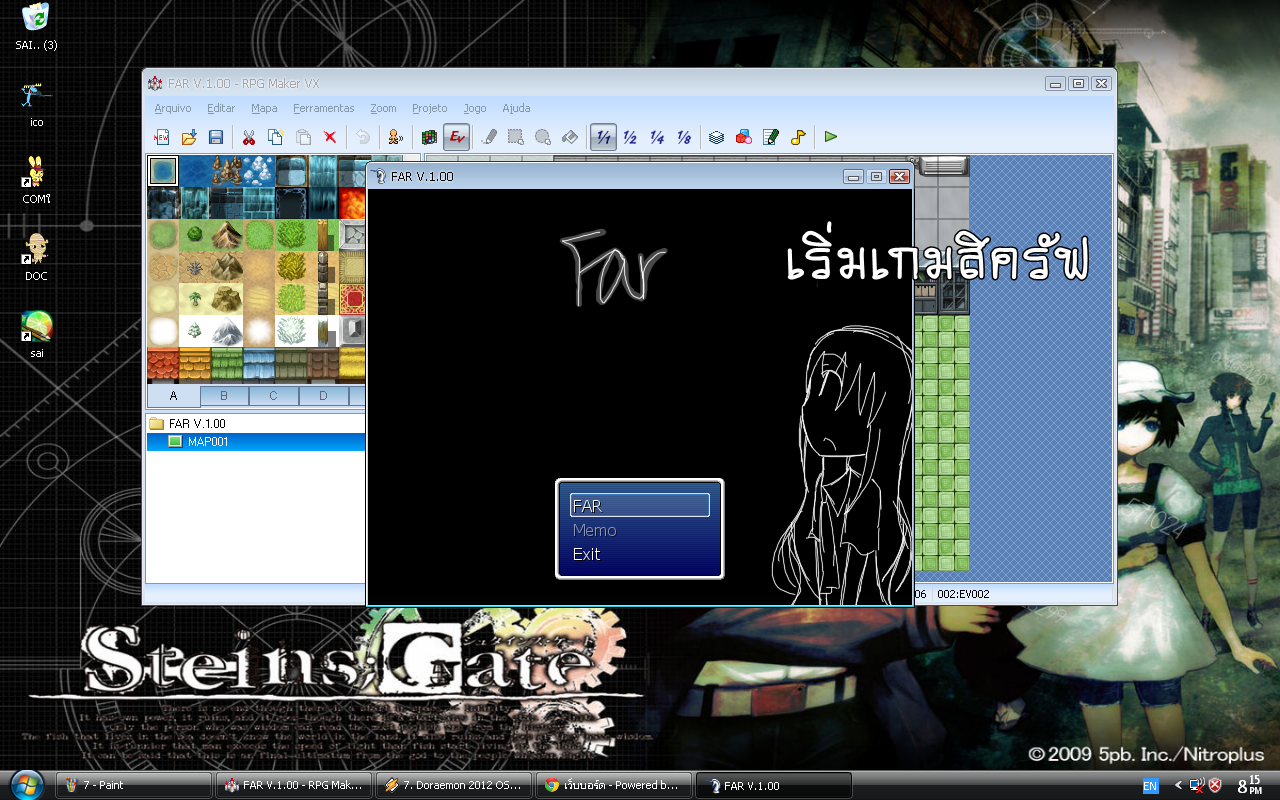Set map zoom to 1/4 scale

[x=657, y=137]
